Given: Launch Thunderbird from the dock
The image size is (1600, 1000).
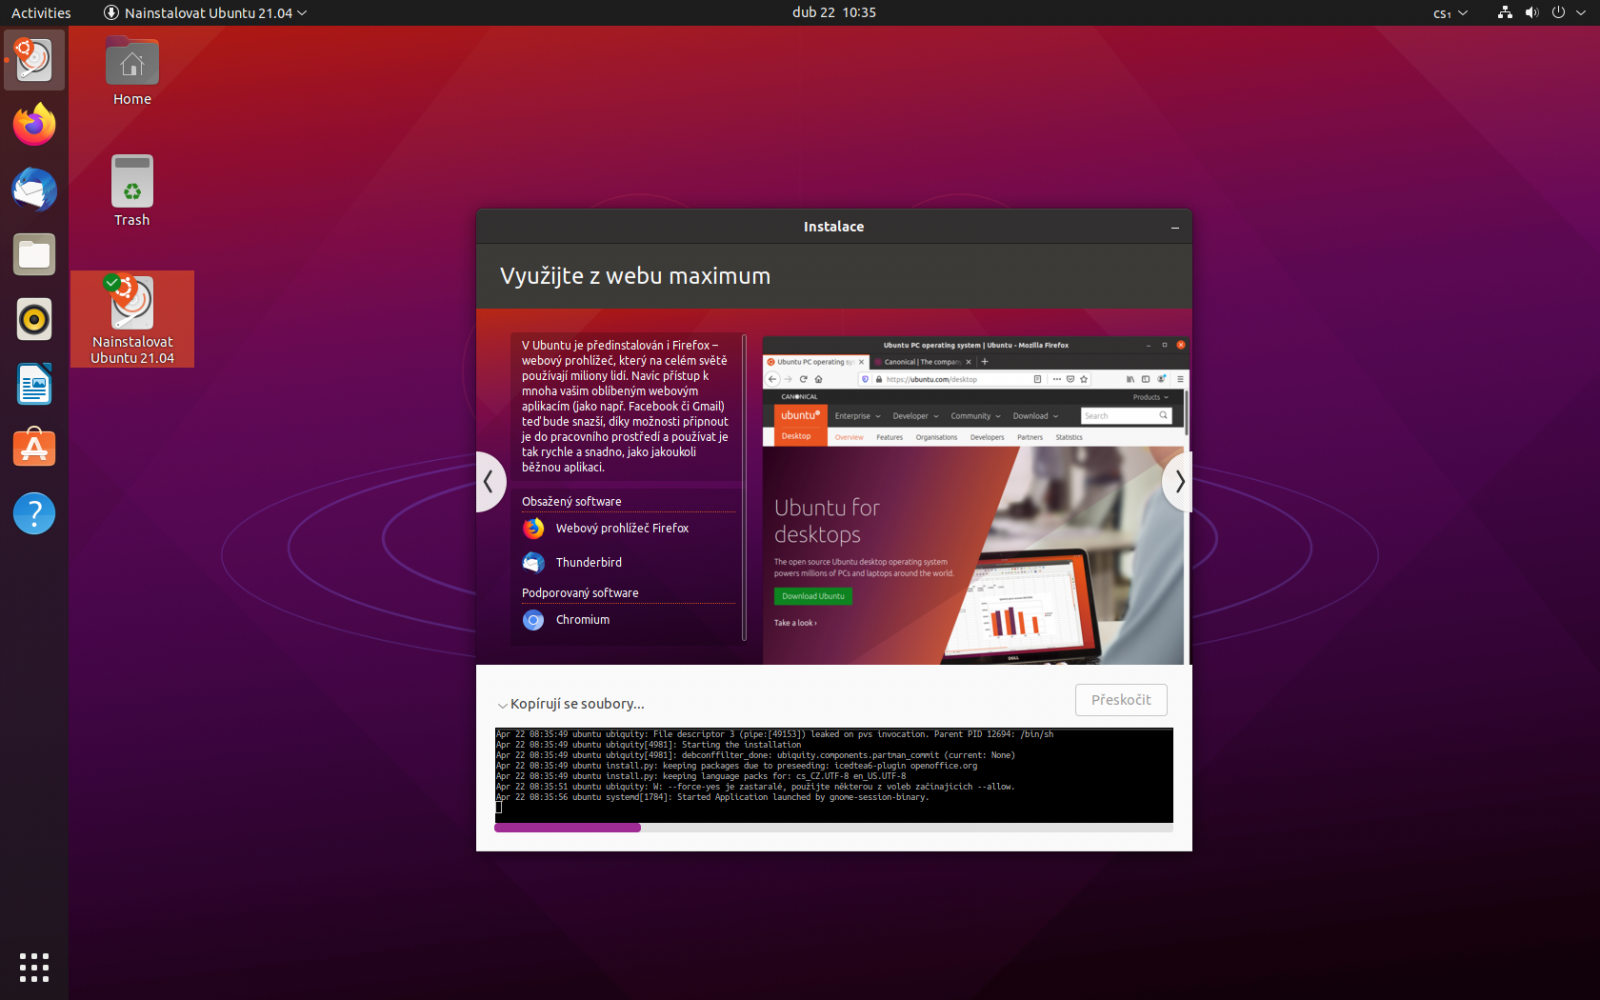Looking at the screenshot, I should coord(34,189).
